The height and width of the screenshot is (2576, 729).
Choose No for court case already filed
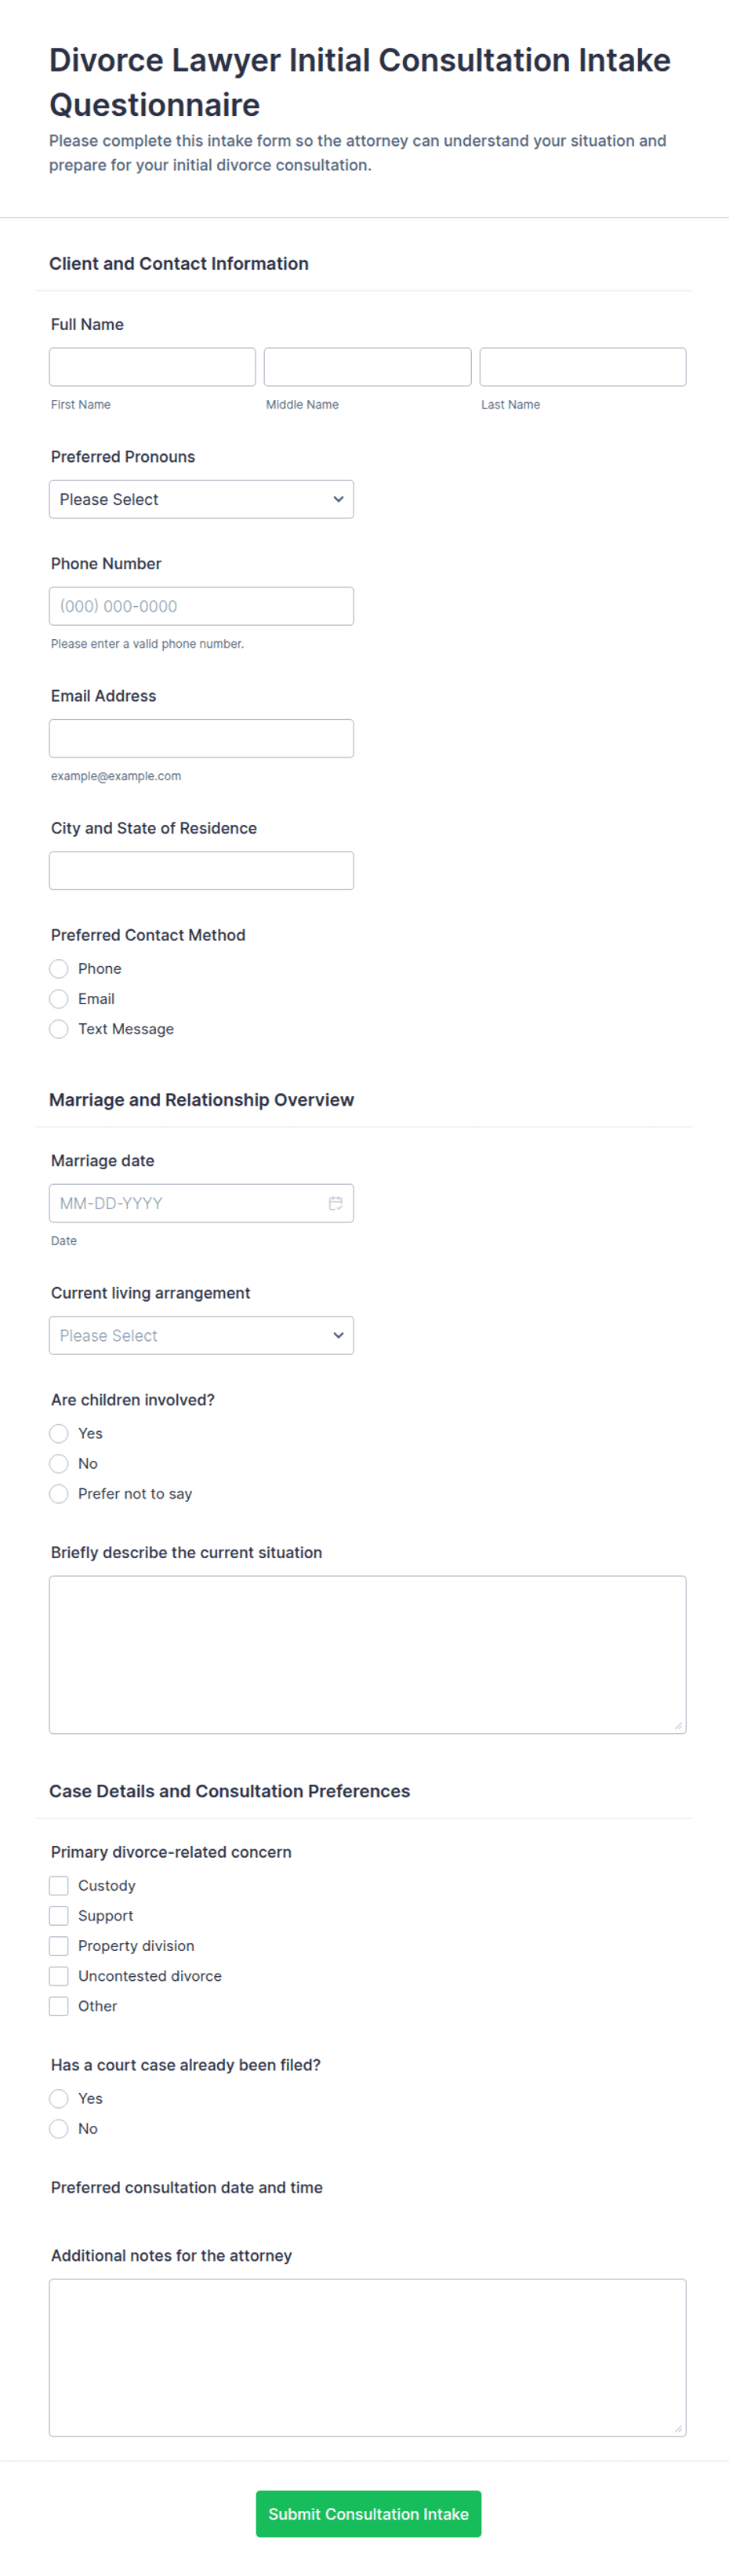pyautogui.click(x=59, y=2128)
